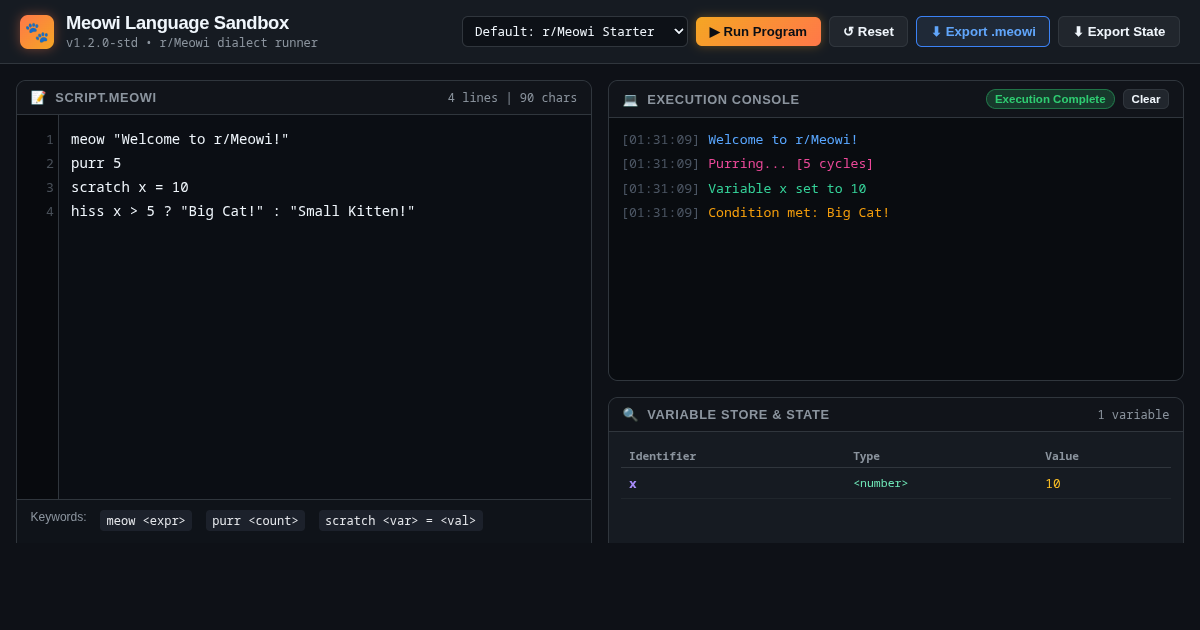Click the "purr <count>" keyword chip

tap(255, 520)
